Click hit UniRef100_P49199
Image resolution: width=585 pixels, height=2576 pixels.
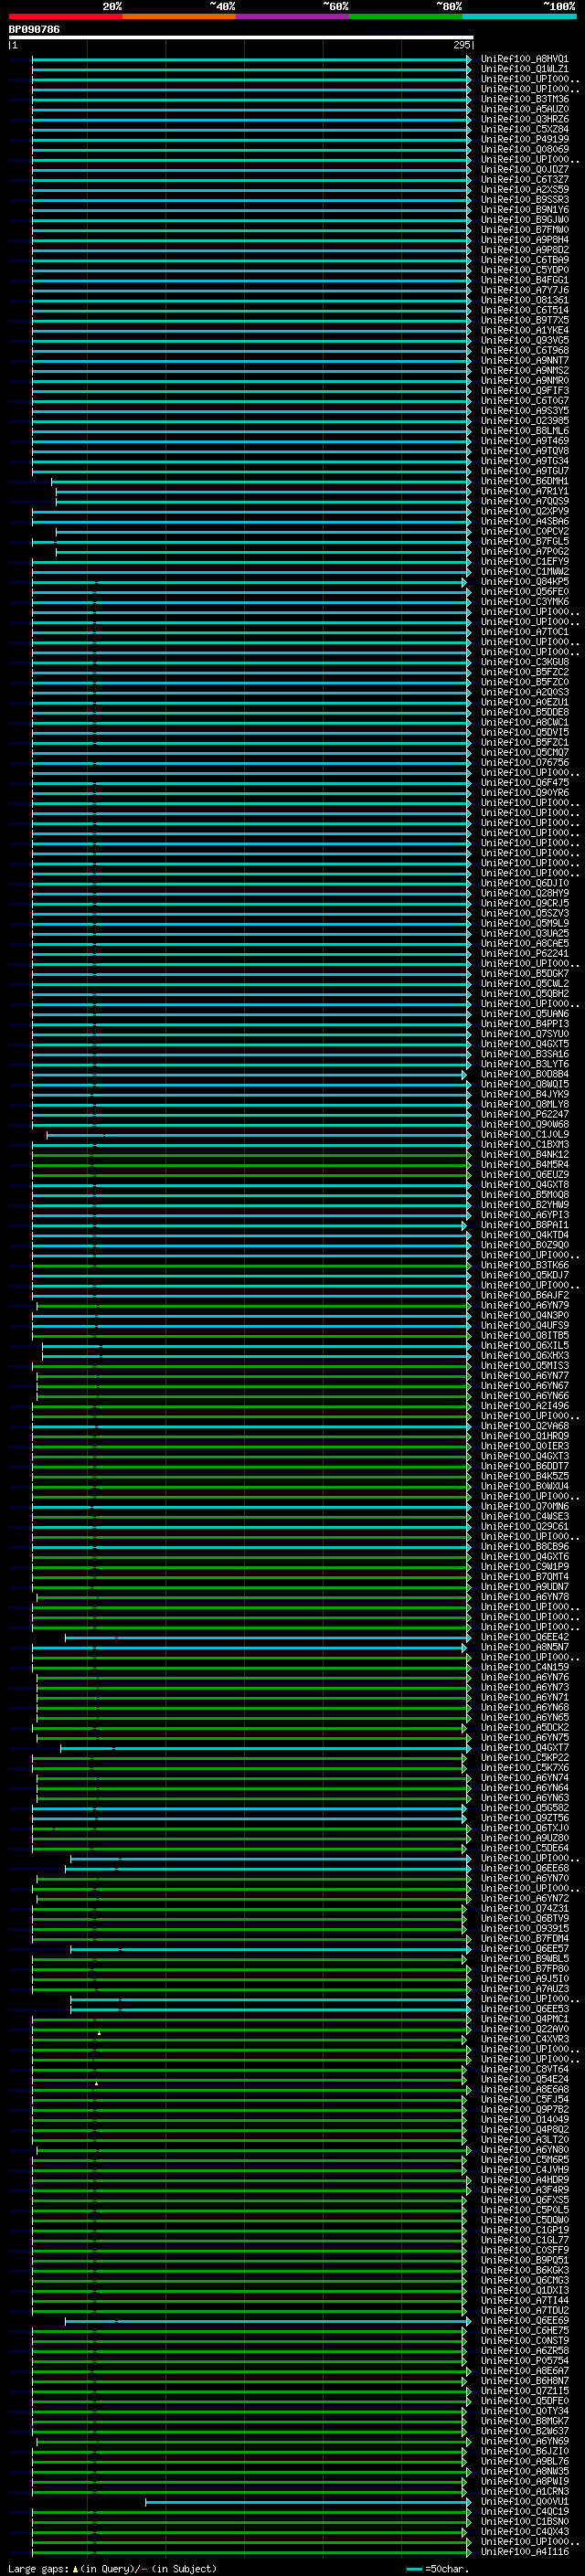point(525,139)
